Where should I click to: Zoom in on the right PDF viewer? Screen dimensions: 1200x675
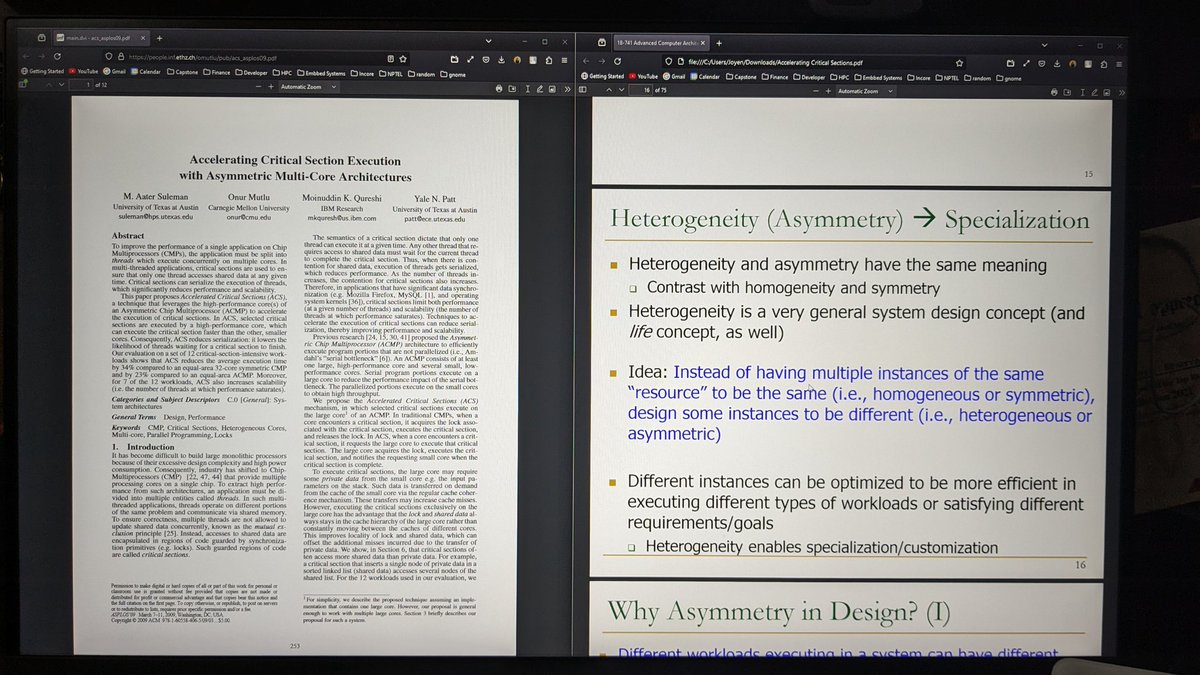[828, 91]
